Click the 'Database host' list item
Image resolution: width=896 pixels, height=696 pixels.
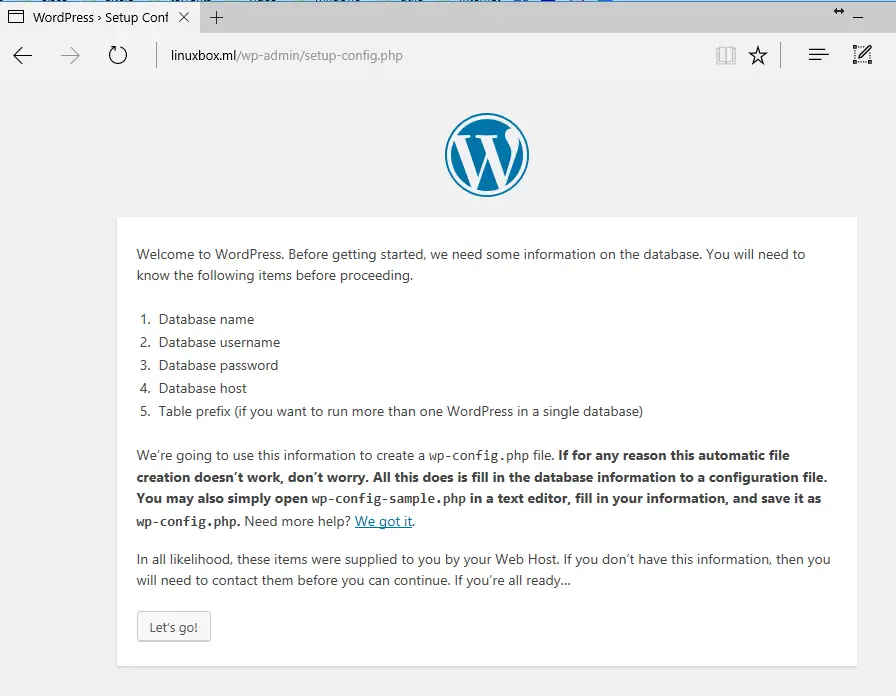[202, 389]
